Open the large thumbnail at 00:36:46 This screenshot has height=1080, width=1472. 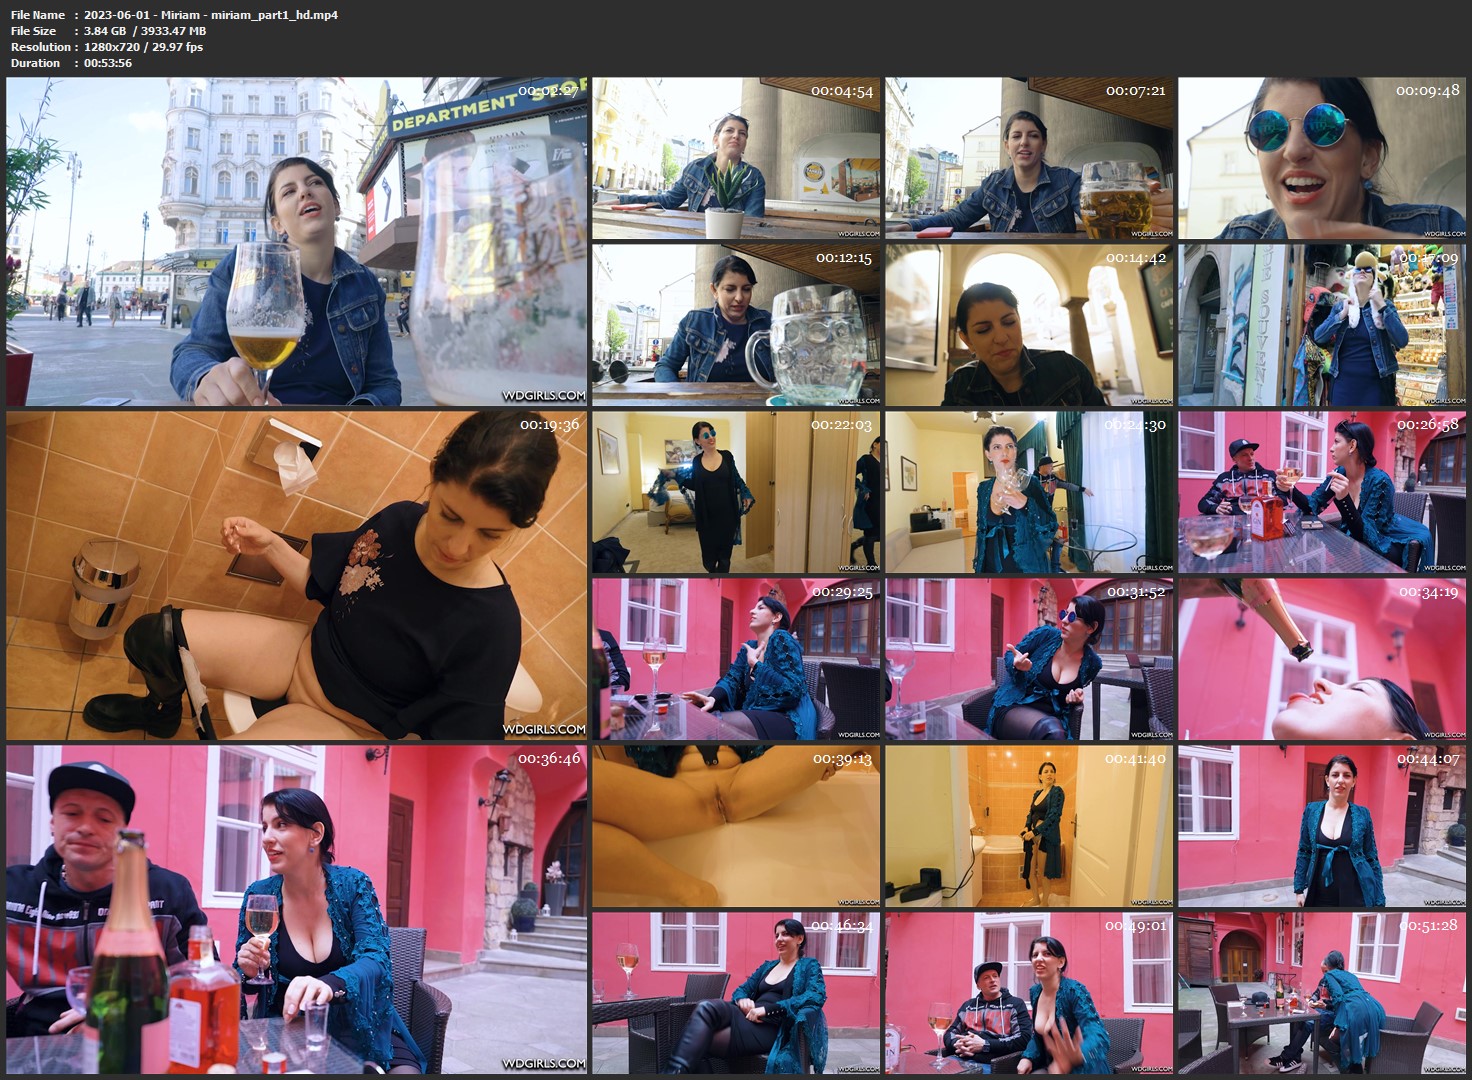point(297,909)
